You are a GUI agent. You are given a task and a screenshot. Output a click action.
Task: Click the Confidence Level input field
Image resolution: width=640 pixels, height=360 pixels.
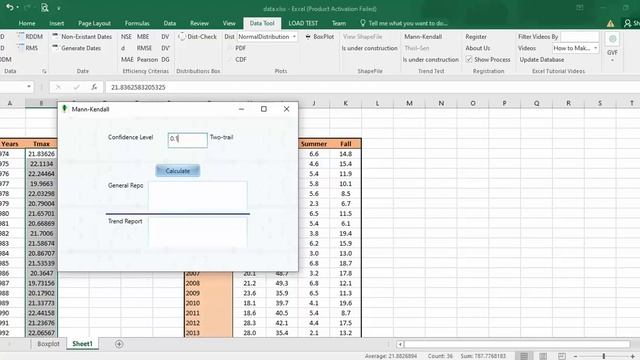click(x=187, y=140)
